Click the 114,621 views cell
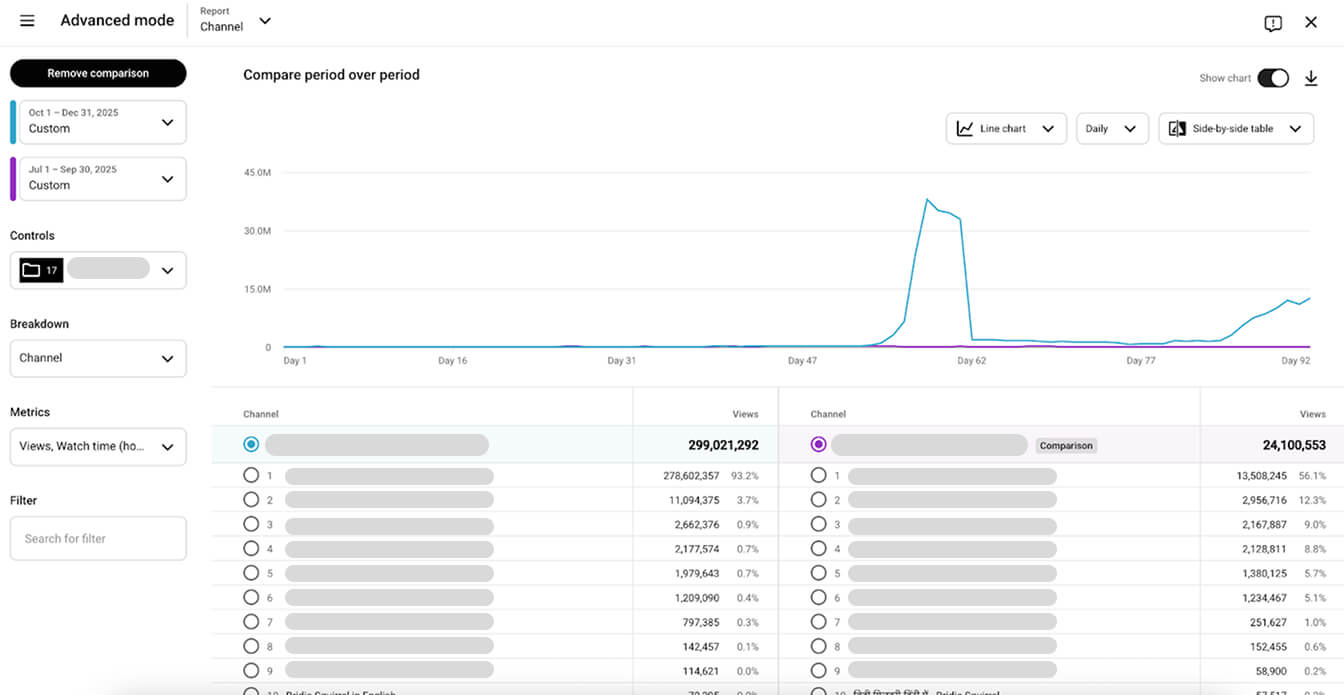This screenshot has width=1344, height=695. point(702,671)
